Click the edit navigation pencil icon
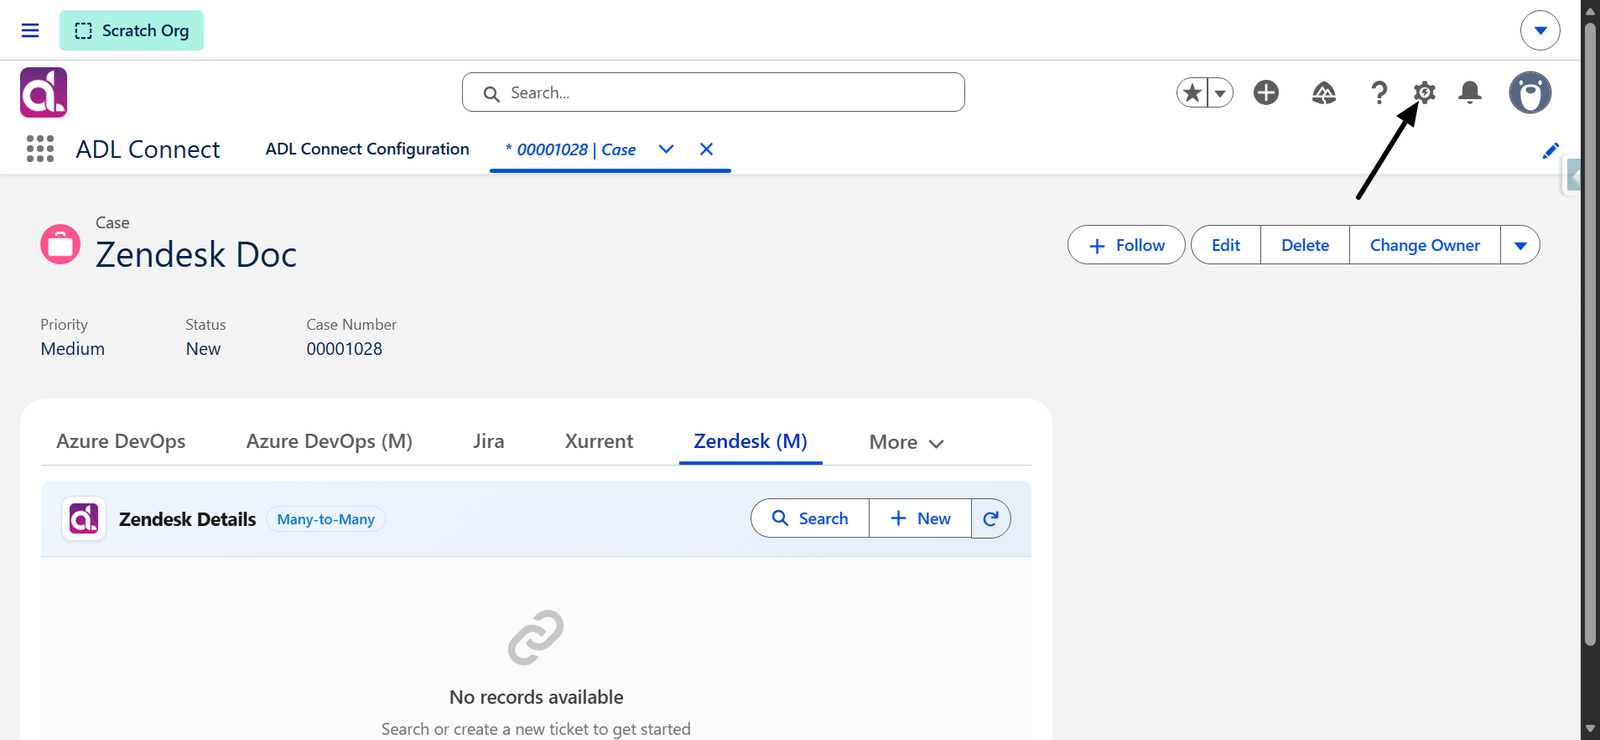This screenshot has width=1600, height=740. coord(1551,150)
